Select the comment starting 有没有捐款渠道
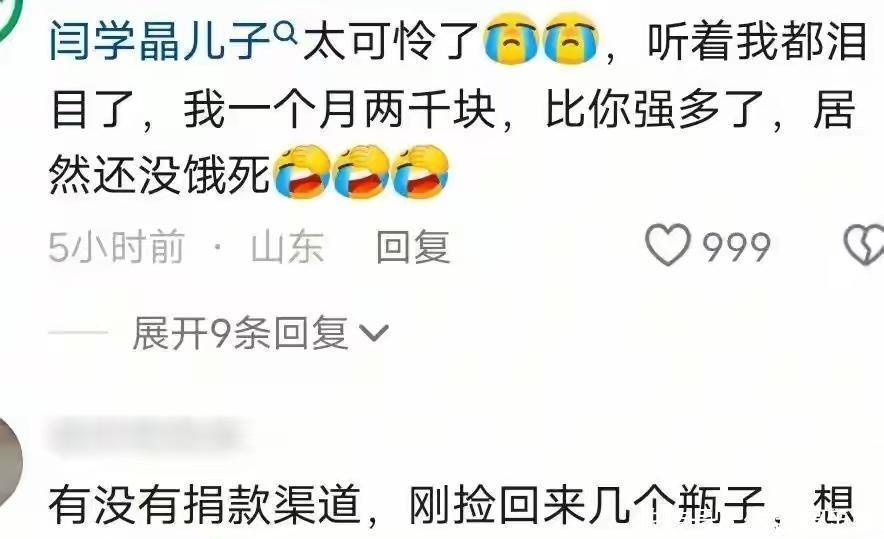Viewport: 884px width, 539px height. tap(452, 505)
